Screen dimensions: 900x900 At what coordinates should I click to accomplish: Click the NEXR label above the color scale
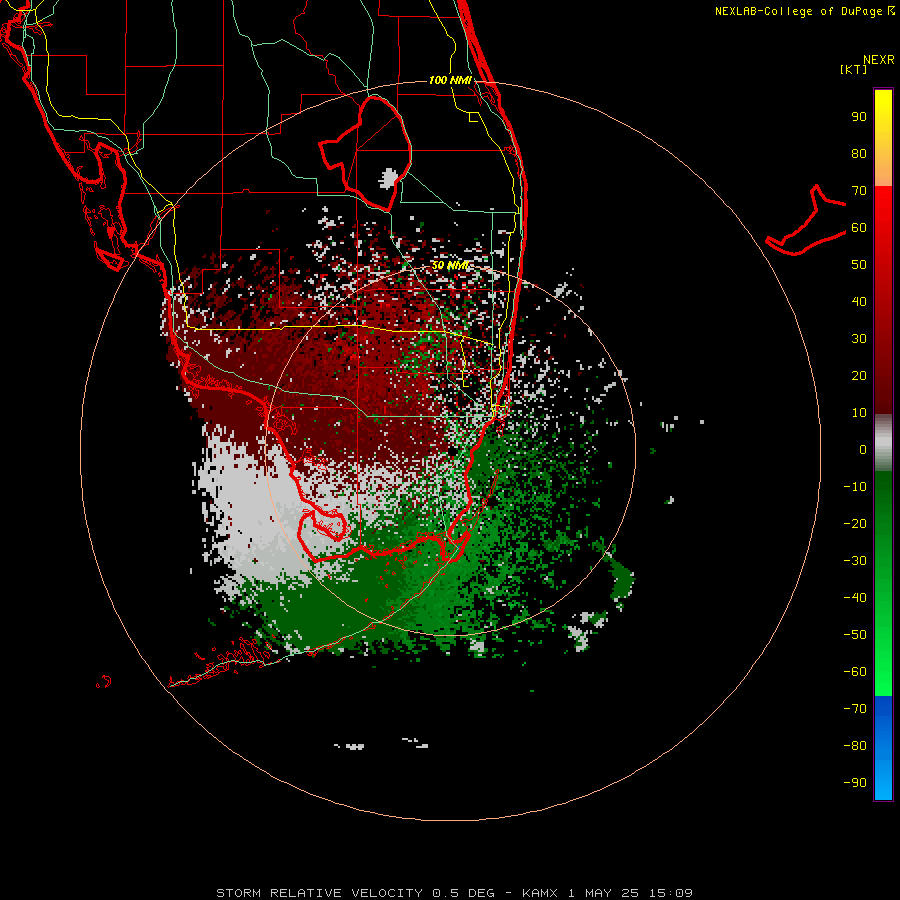point(879,60)
